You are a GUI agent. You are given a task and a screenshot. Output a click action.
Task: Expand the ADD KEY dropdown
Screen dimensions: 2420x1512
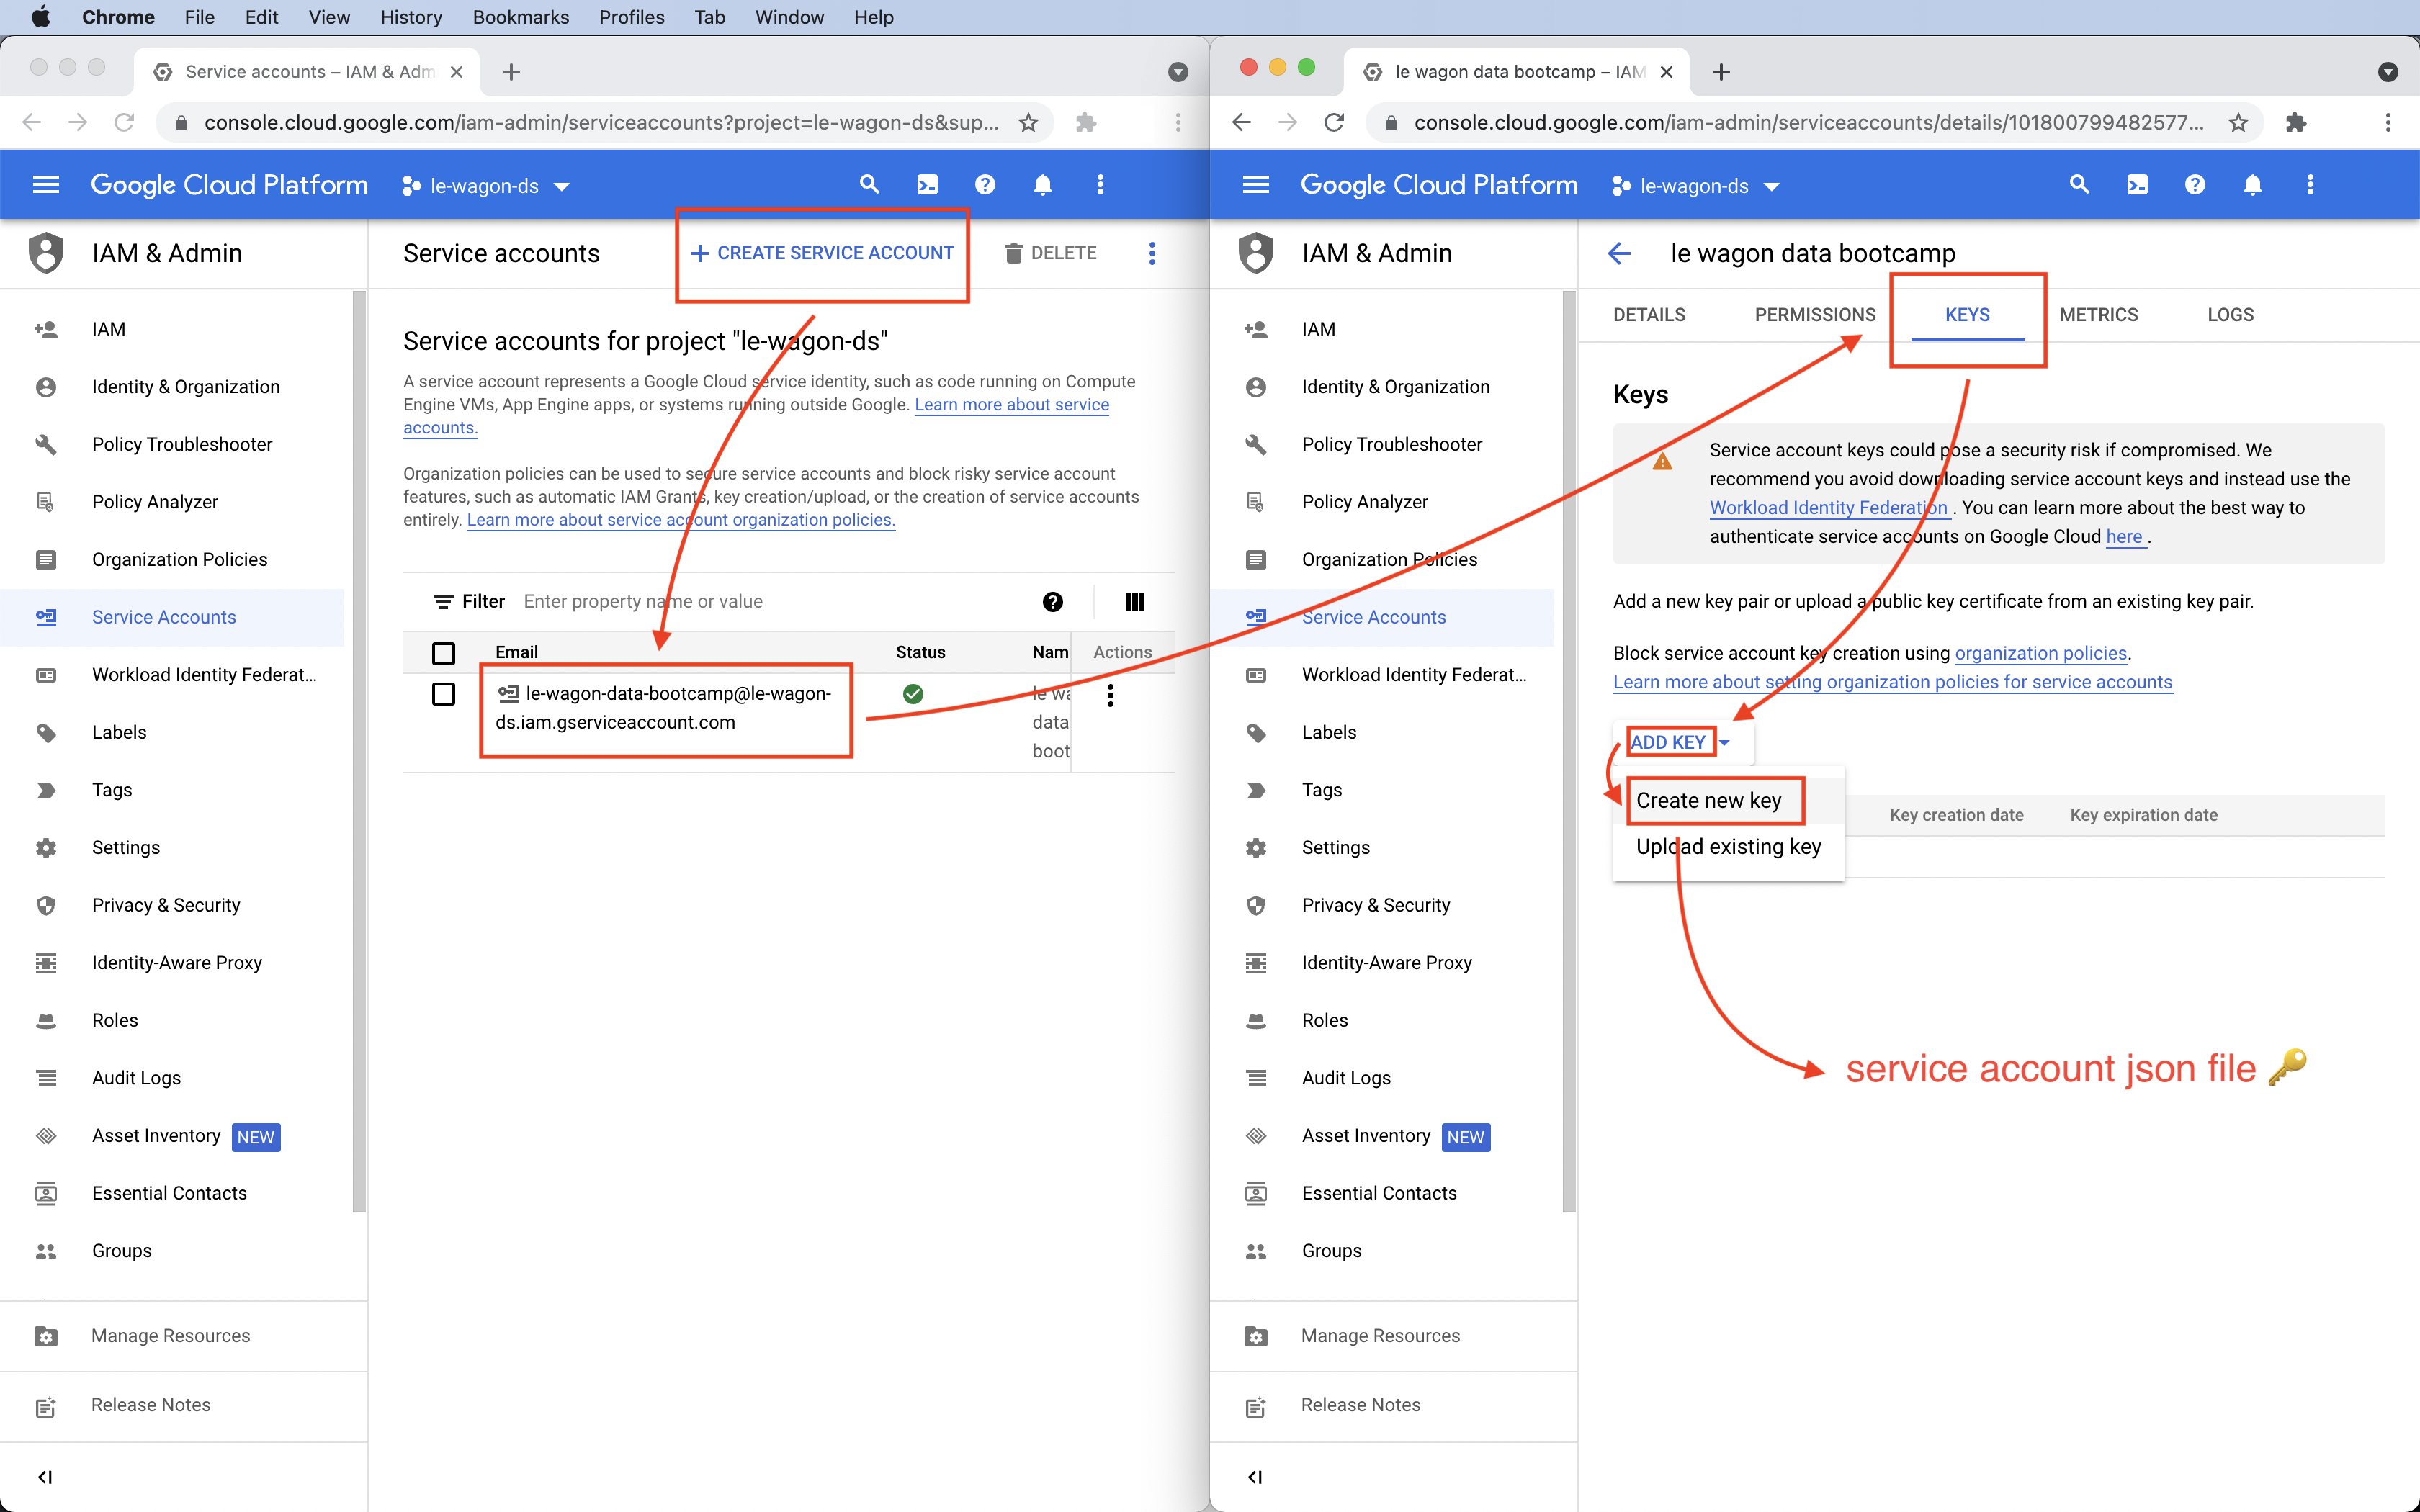click(x=1679, y=742)
